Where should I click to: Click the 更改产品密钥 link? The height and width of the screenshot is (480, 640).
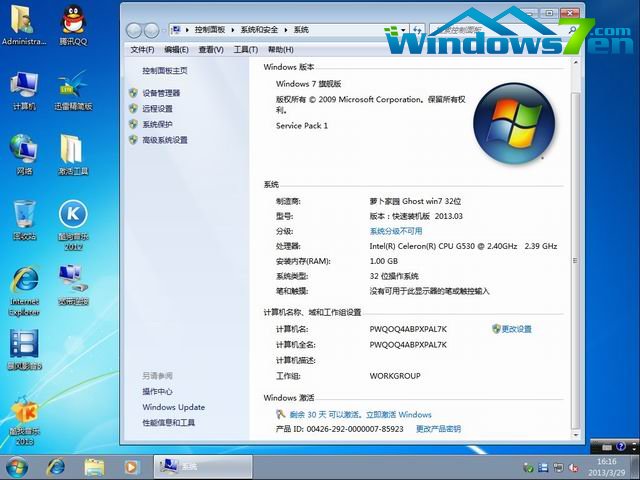438,429
